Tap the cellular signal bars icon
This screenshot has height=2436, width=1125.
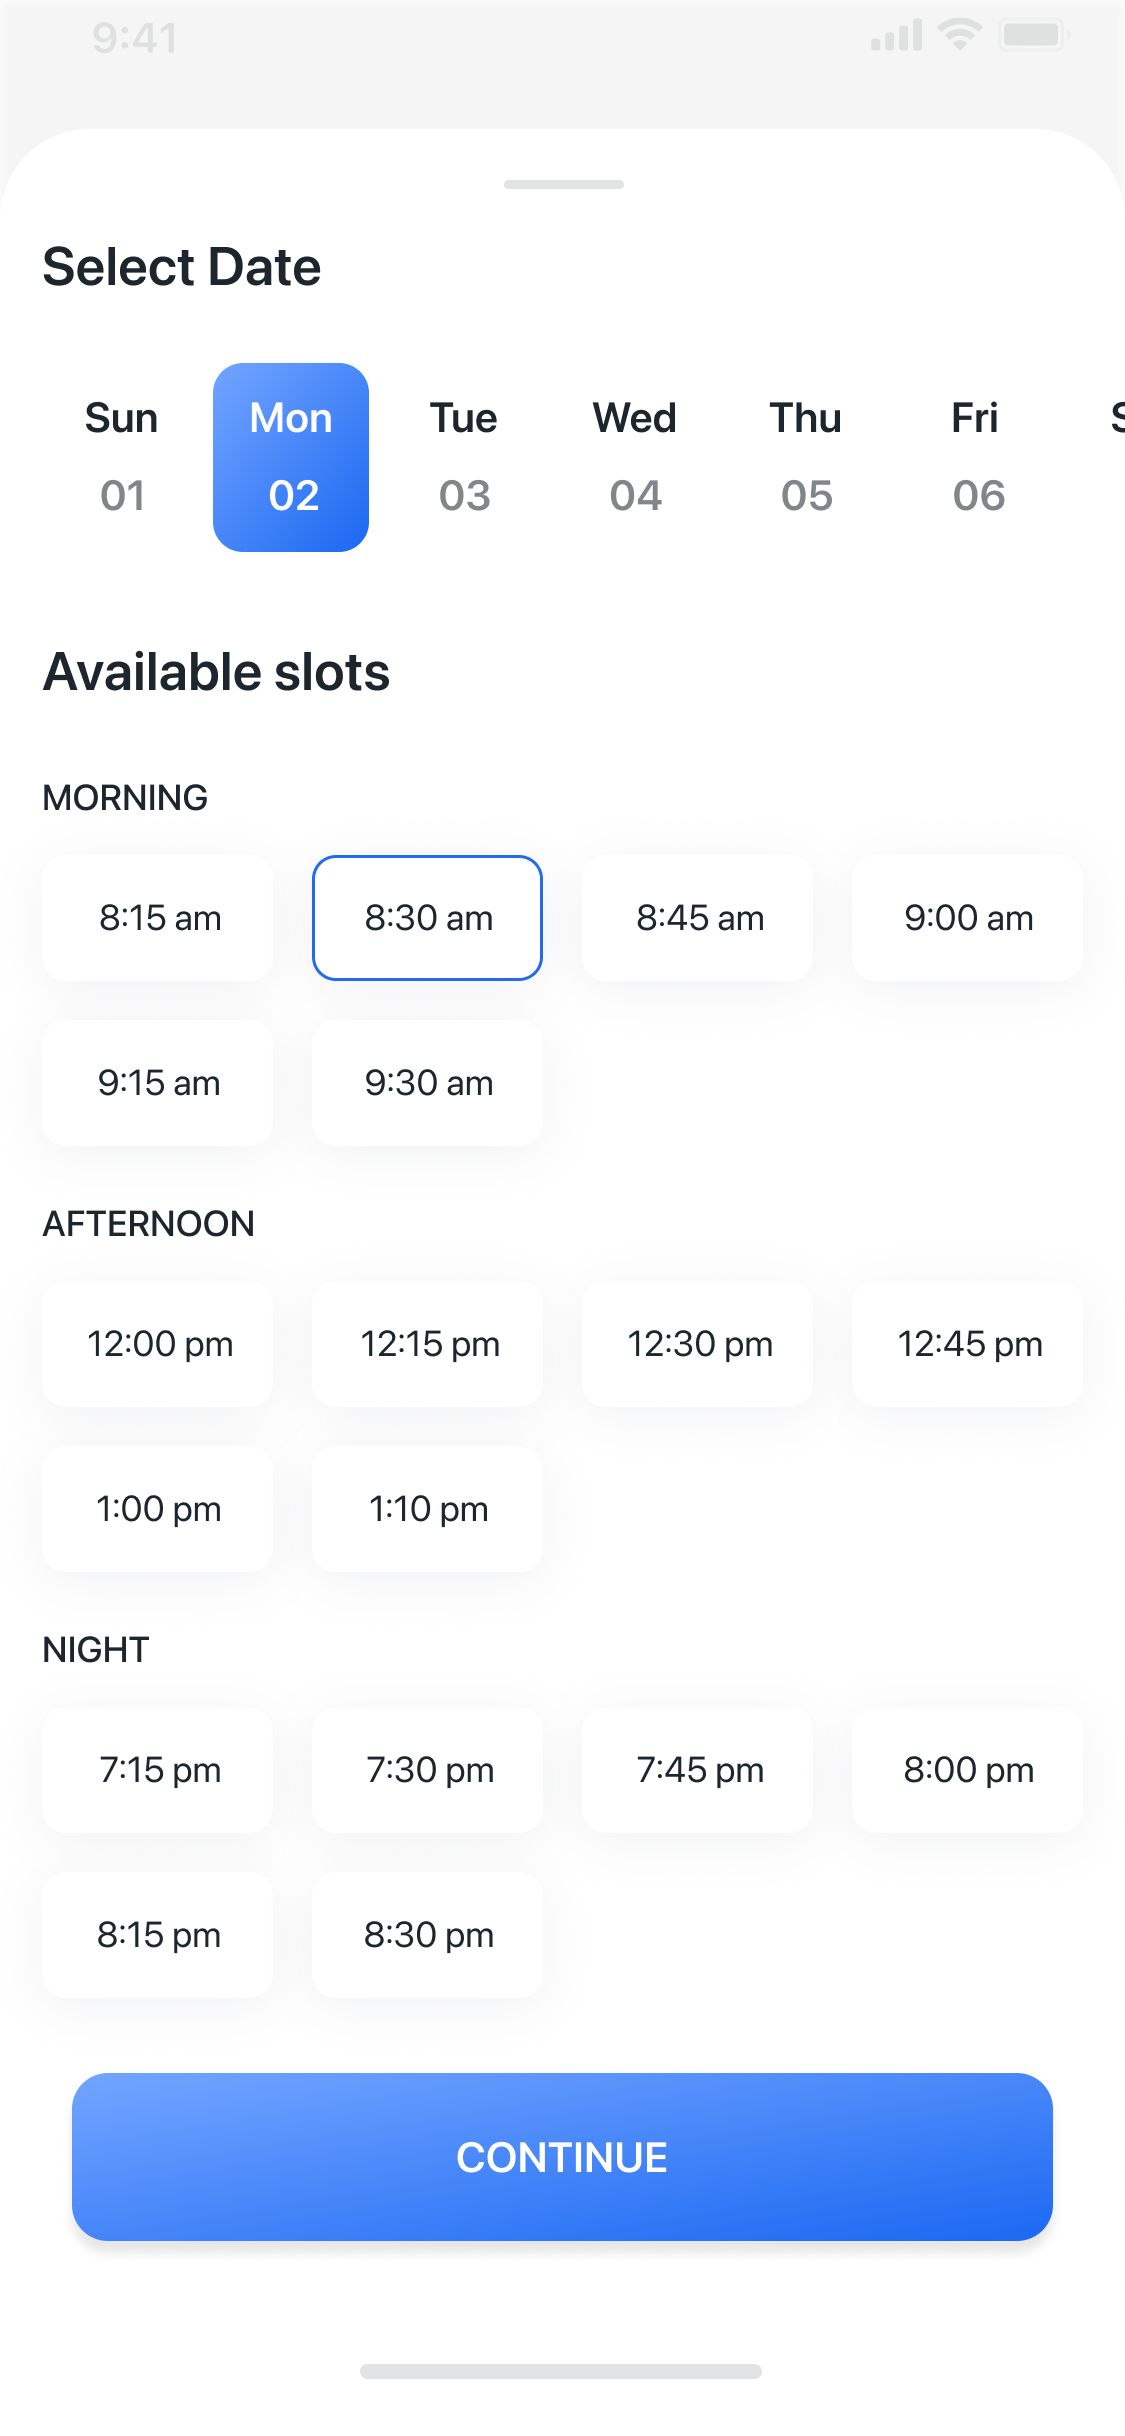896,36
